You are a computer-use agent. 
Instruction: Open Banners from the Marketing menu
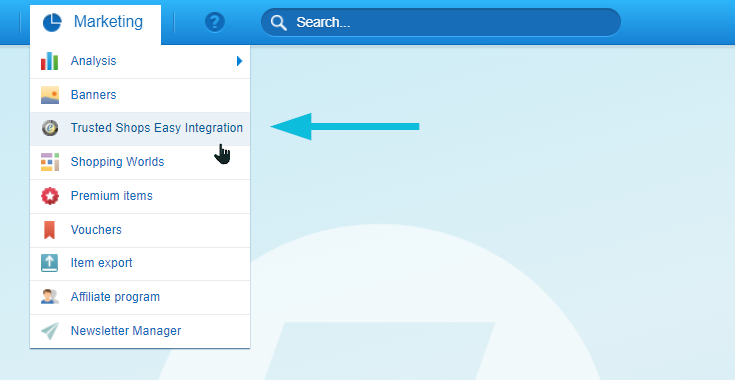140,95
